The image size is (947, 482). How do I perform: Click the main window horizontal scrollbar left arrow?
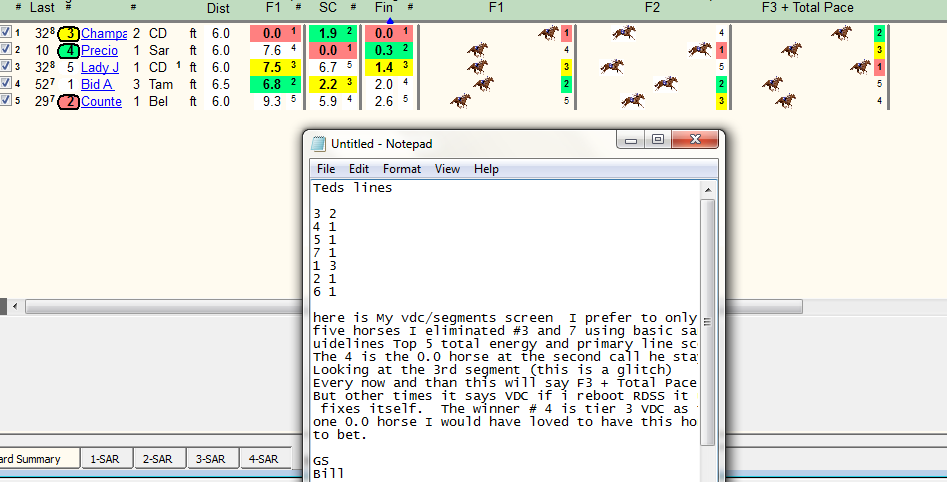click(15, 306)
